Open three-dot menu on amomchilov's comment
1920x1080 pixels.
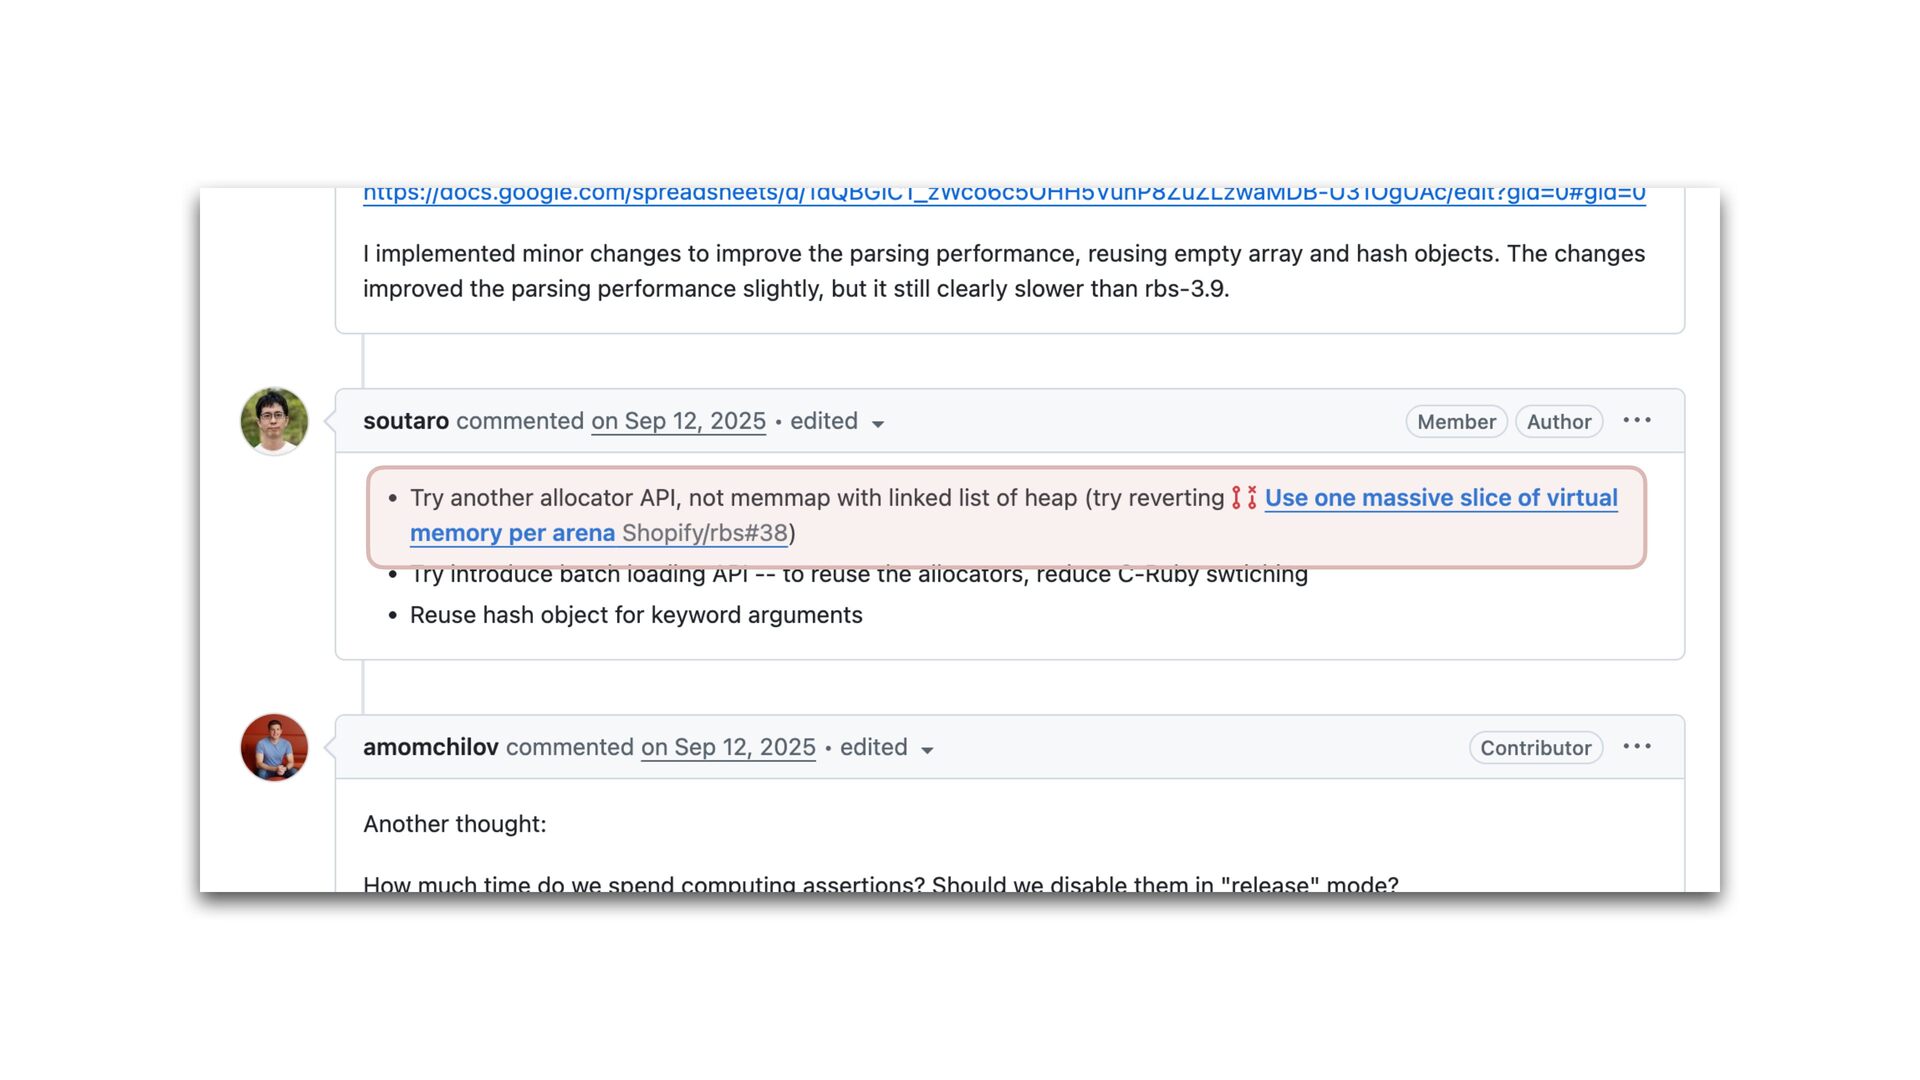[1637, 747]
